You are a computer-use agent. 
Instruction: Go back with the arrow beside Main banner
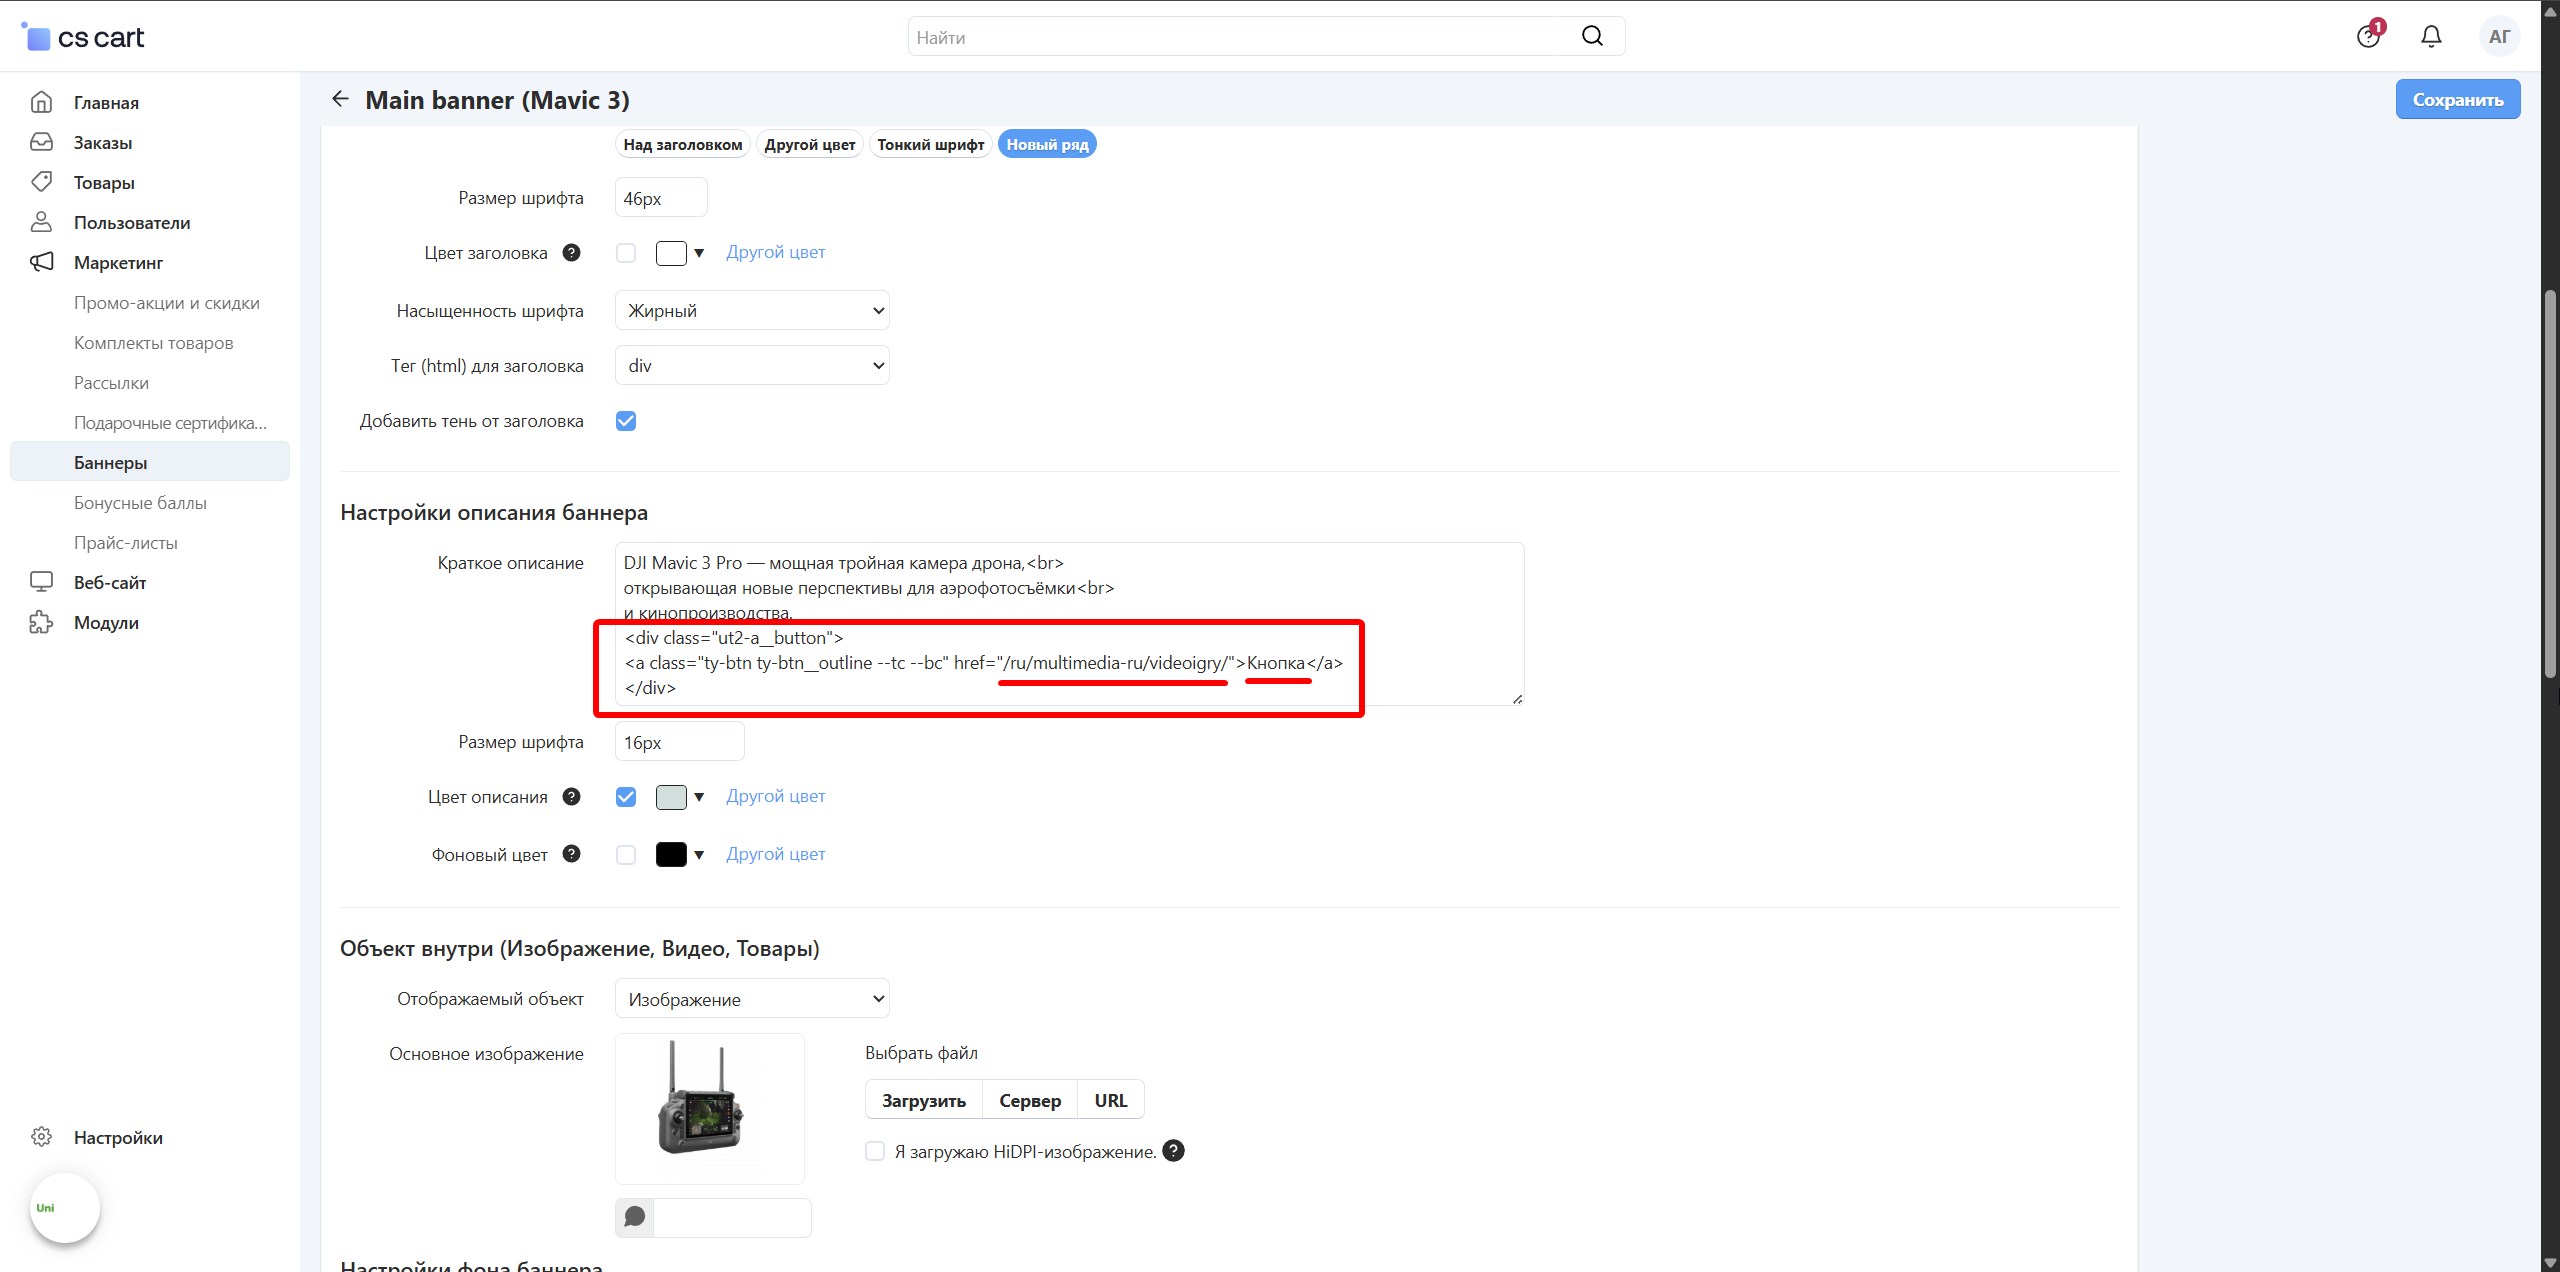tap(340, 99)
